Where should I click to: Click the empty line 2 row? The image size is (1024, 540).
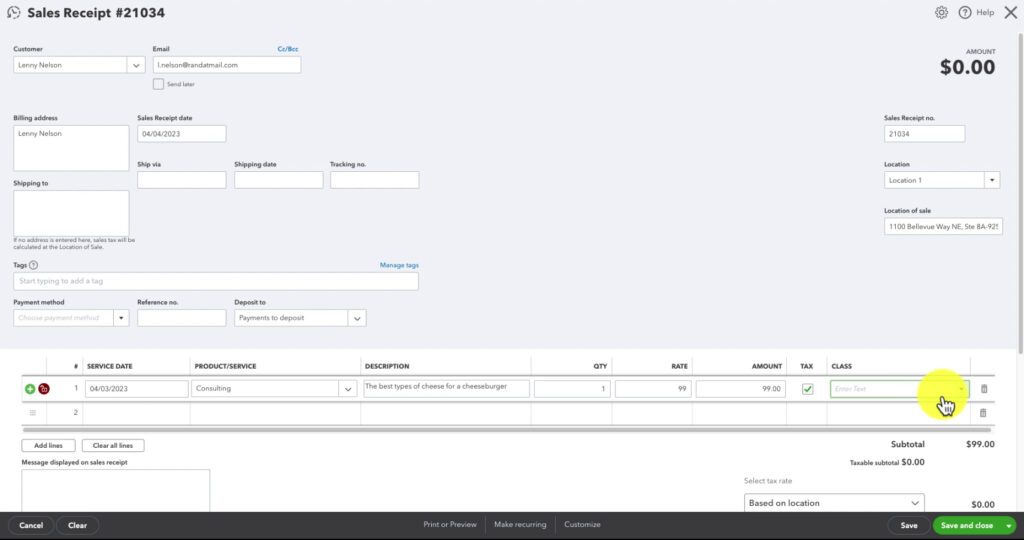coord(507,413)
